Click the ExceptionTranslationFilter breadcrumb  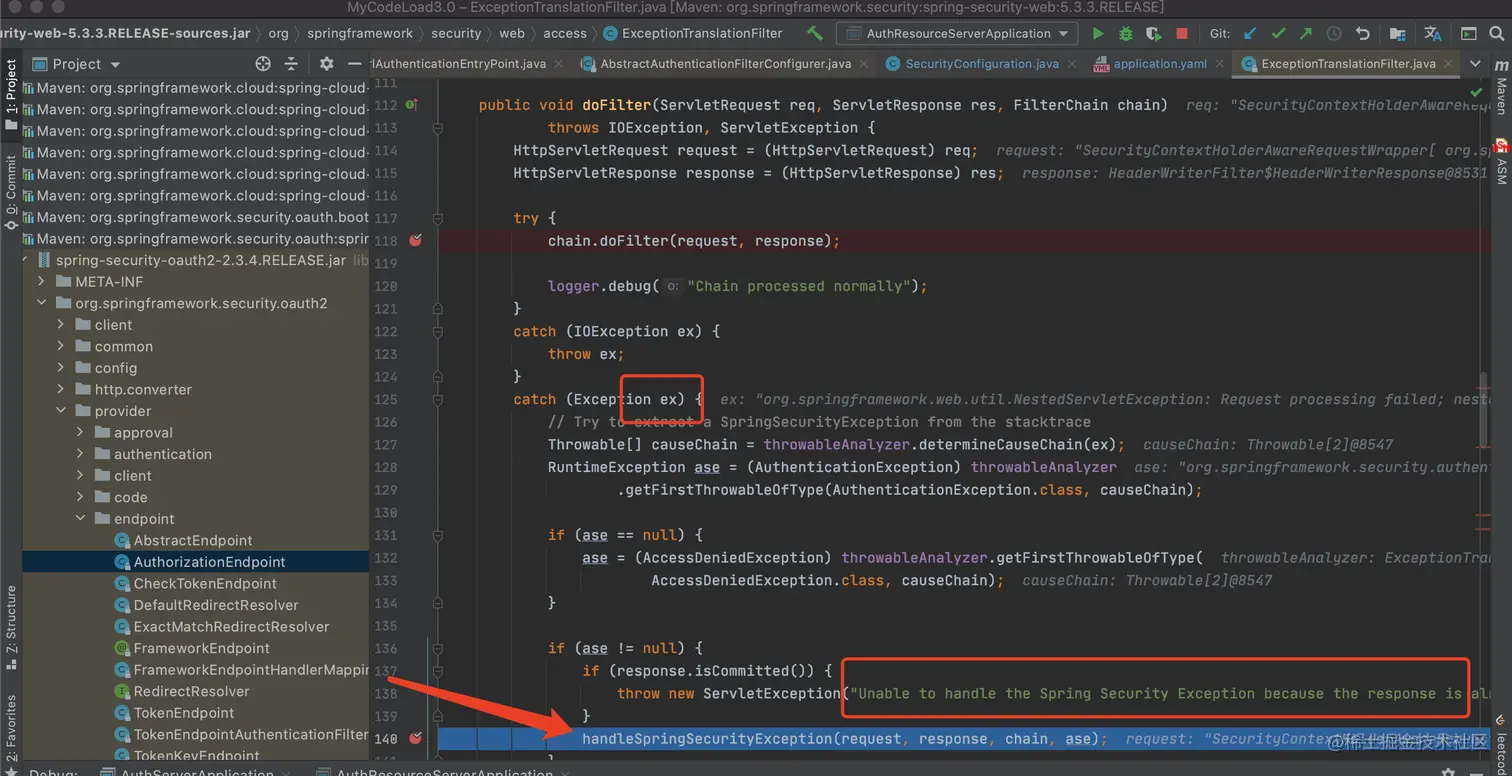693,33
